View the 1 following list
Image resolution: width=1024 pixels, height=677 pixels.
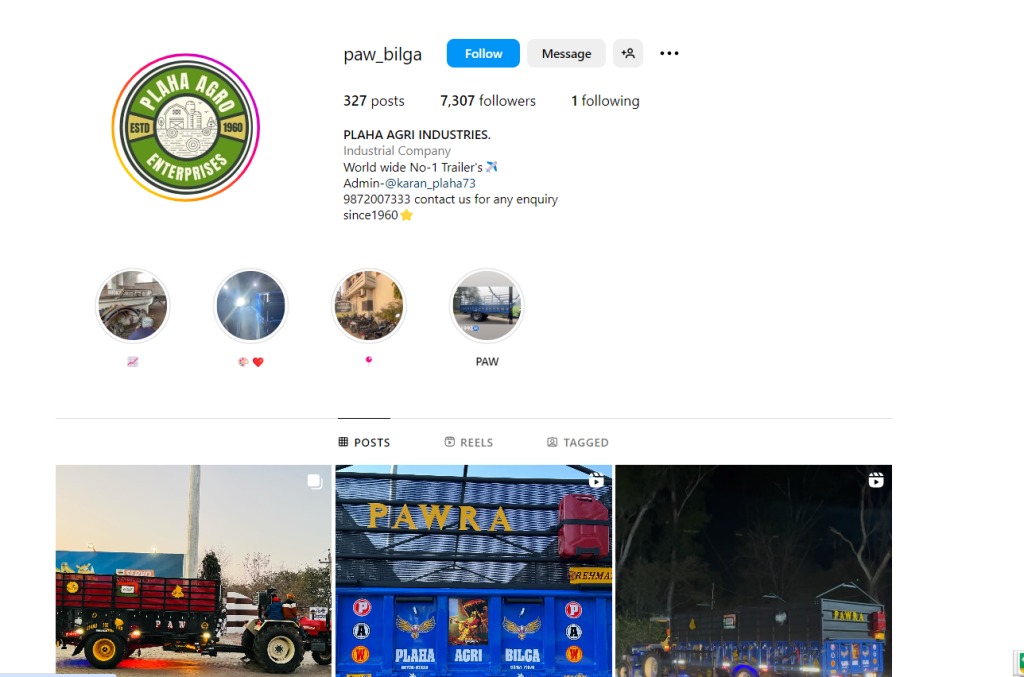[605, 101]
